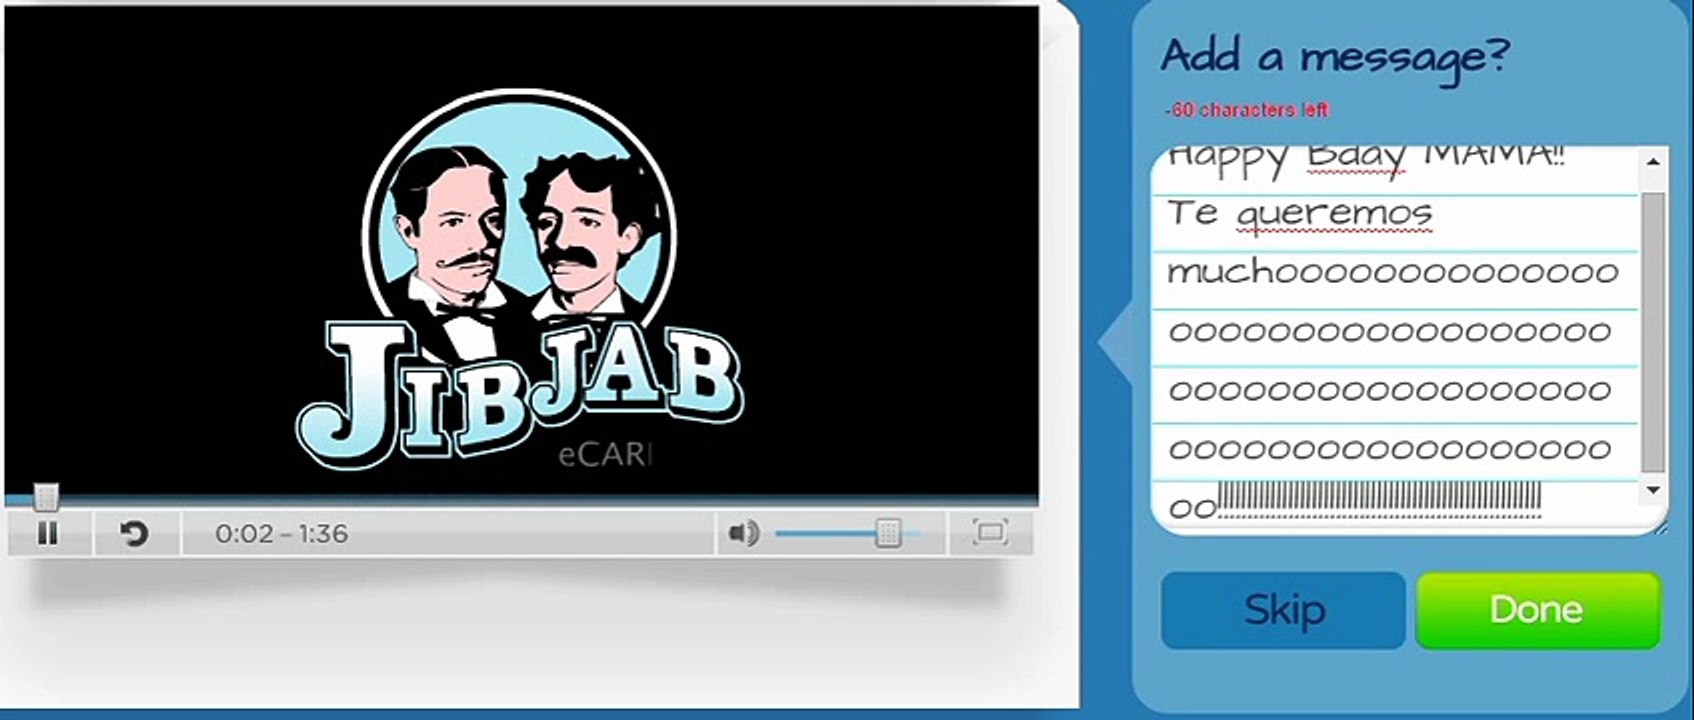The height and width of the screenshot is (720, 1694).
Task: Click the volume slider handle
Action: 888,533
